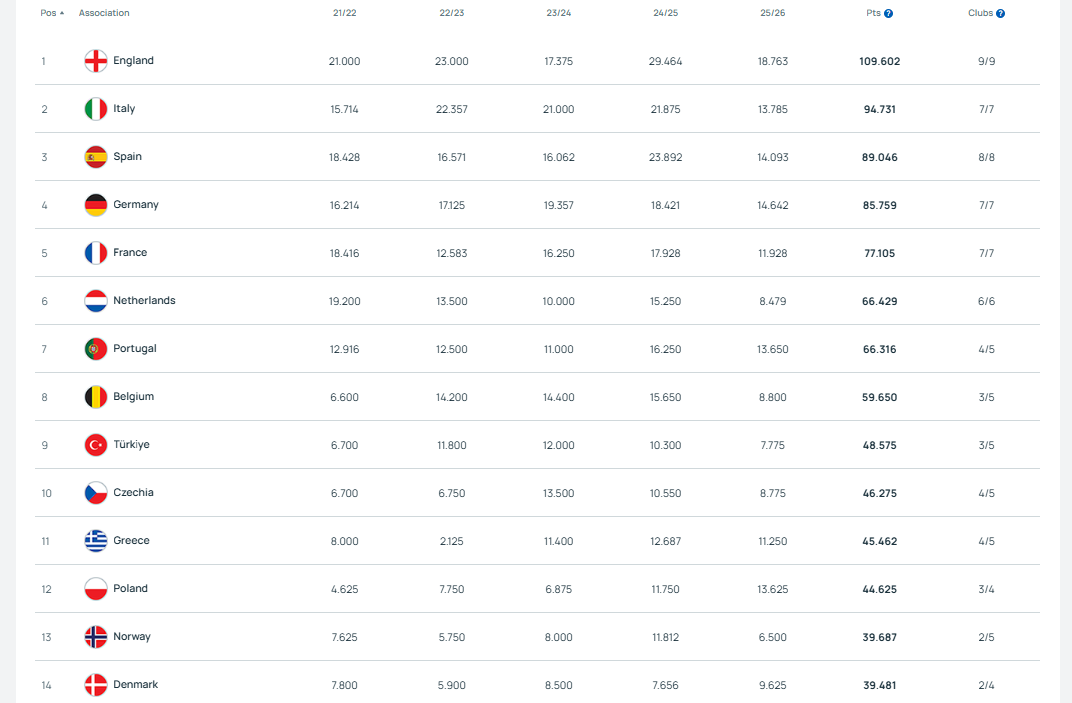Open the Netherlands association link
1072x703 pixels.
point(144,300)
